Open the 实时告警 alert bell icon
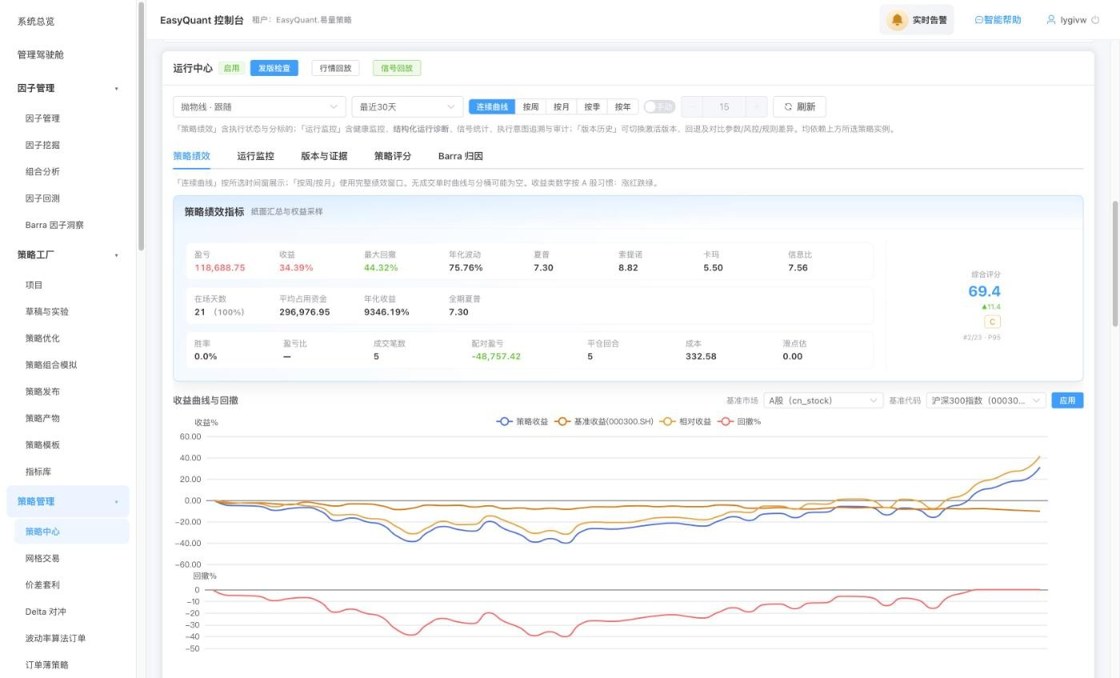This screenshot has height=678, width=1120. 897,20
